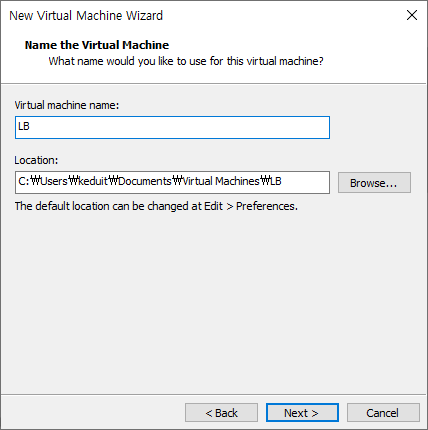The width and height of the screenshot is (428, 430).
Task: Click the default location Preferences hint text
Action: (x=156, y=206)
